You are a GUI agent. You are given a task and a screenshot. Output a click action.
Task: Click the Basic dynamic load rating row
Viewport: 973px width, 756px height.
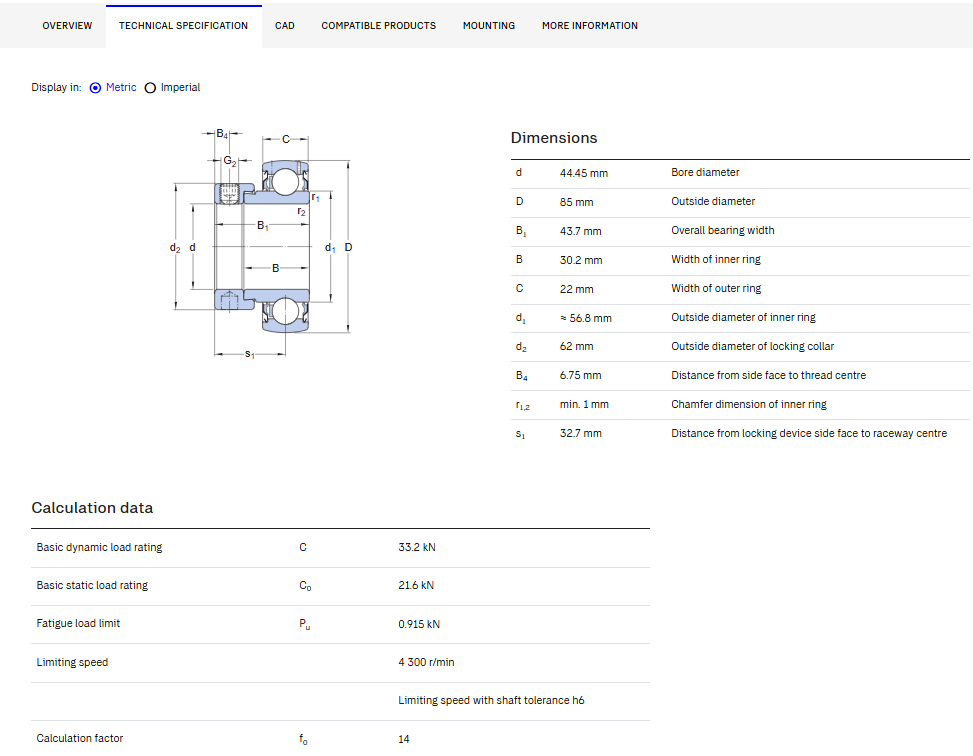pyautogui.click(x=341, y=548)
